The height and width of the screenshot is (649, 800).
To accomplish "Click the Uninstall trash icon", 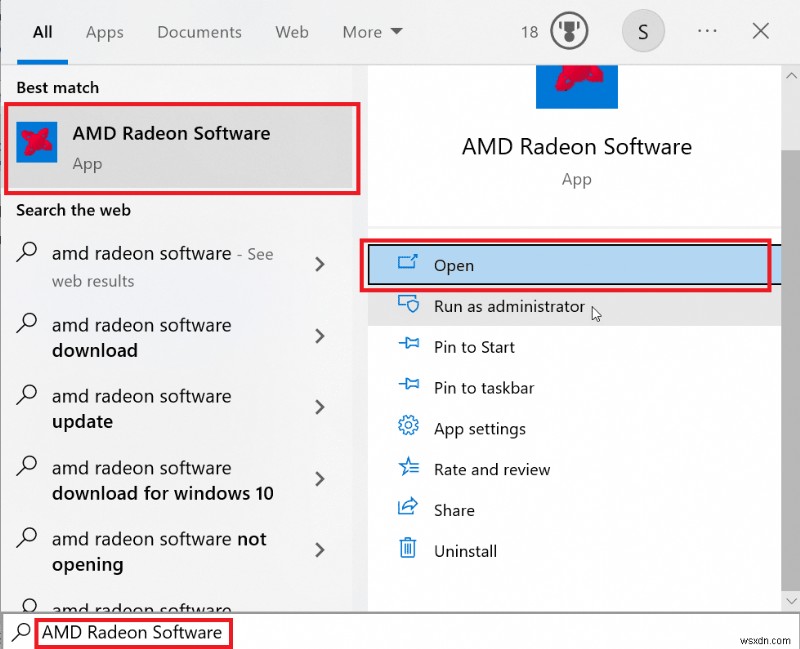I will [409, 550].
